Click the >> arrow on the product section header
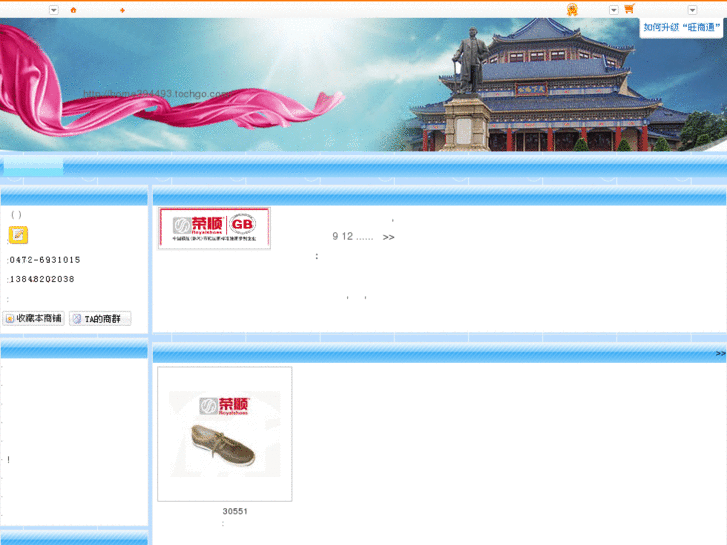 [x=720, y=353]
